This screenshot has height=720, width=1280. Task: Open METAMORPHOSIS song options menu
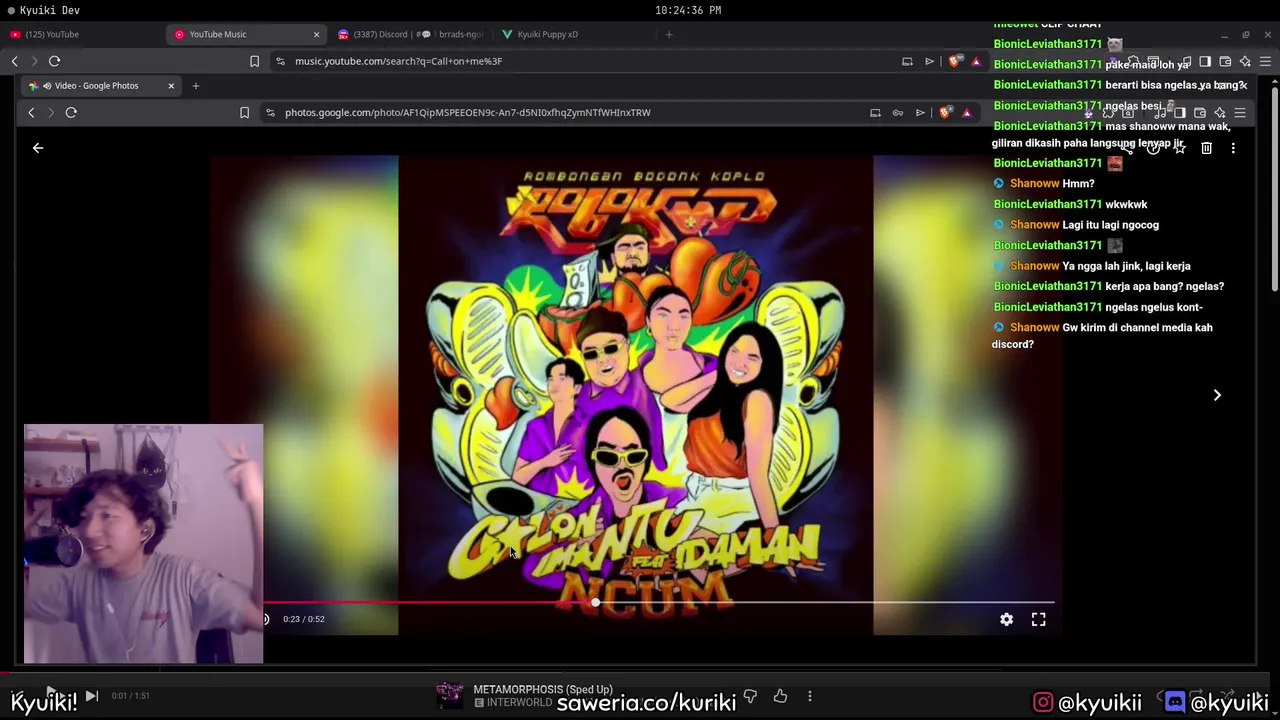810,696
